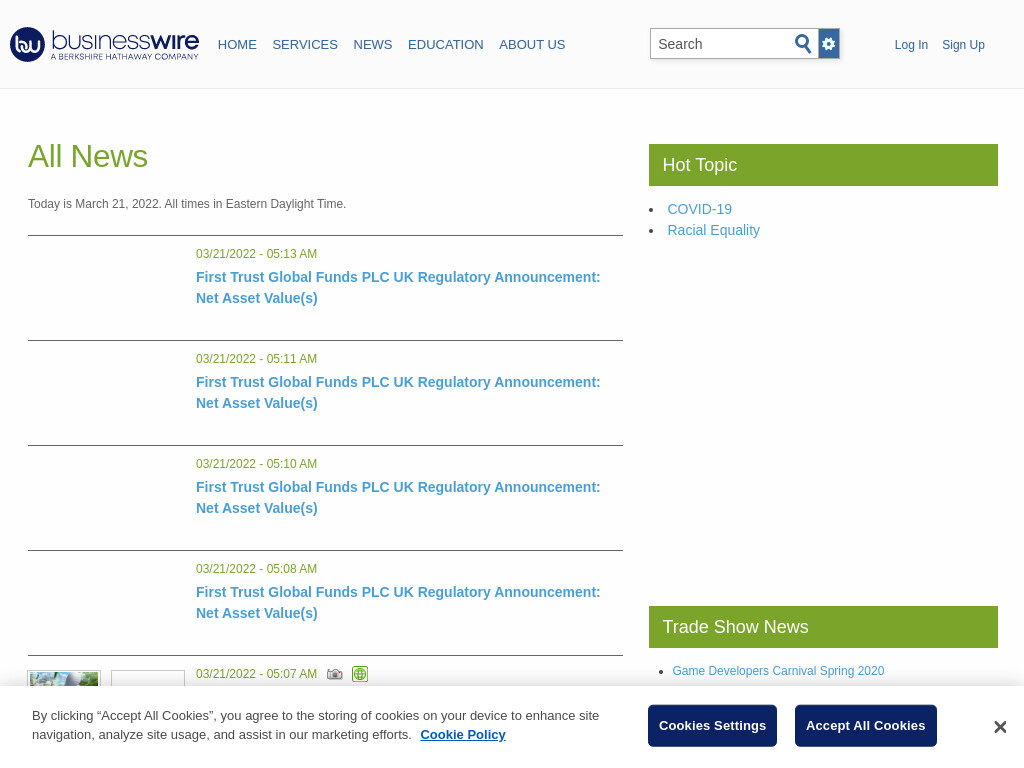Click the 03/21/2022 - 05:07 AM timestamp
Screen dimensions: 1024x768
(256, 674)
